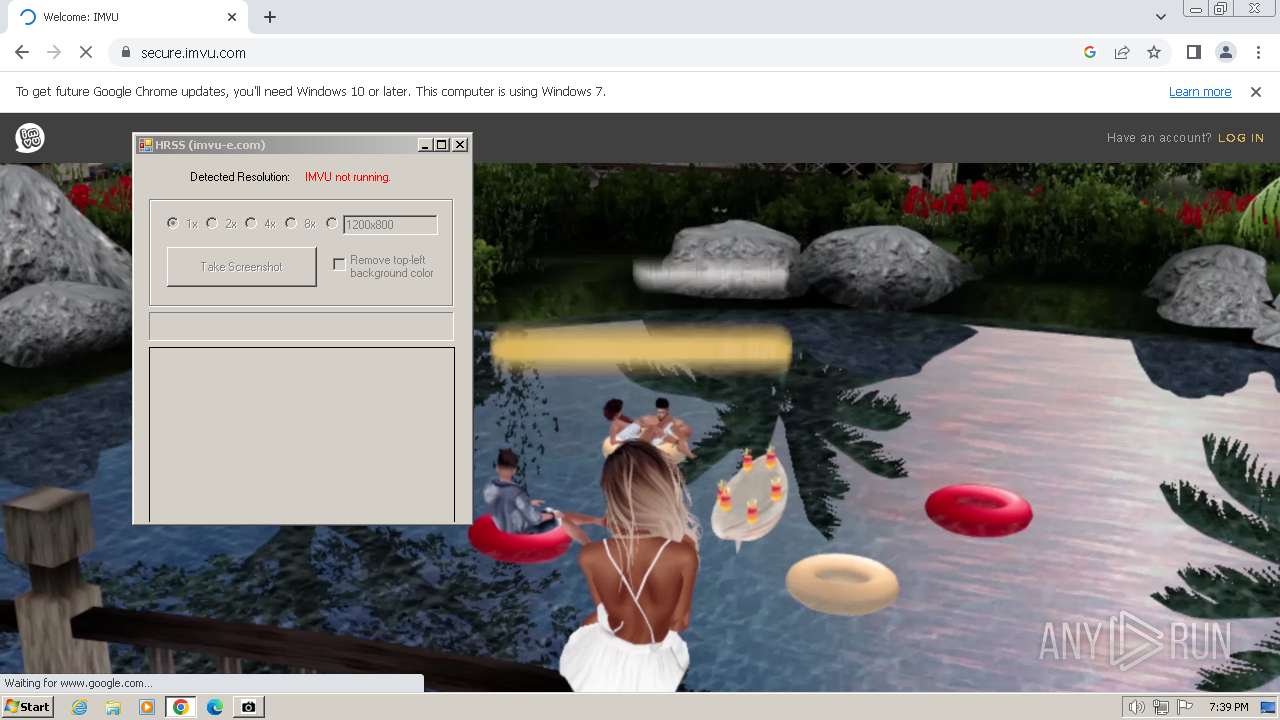Select the Welcome: IMVU tab

pos(125,17)
